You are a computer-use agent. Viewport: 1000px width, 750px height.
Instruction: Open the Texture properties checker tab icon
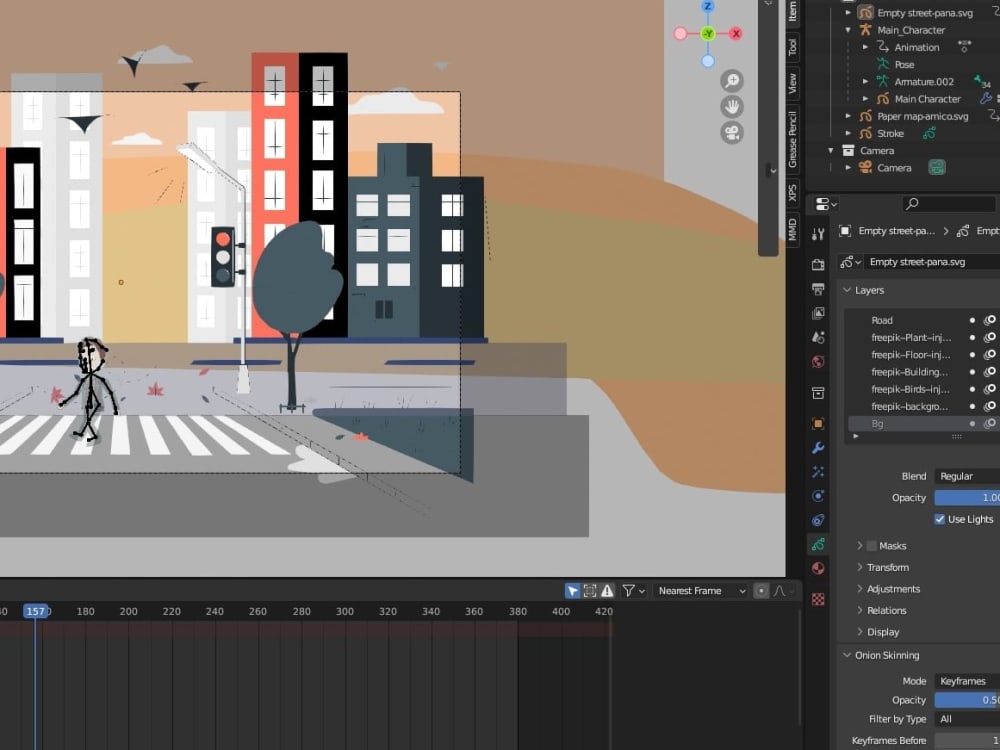pyautogui.click(x=818, y=599)
